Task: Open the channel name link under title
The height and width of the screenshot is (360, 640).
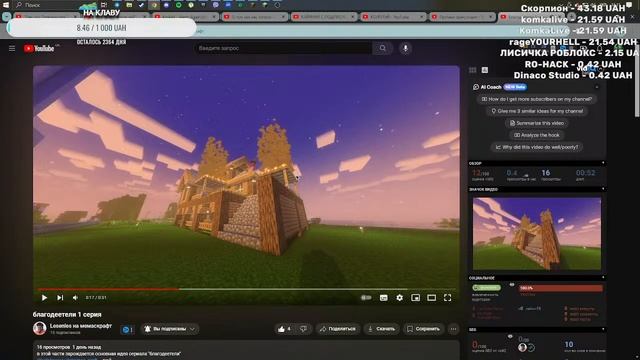Action: click(x=81, y=326)
